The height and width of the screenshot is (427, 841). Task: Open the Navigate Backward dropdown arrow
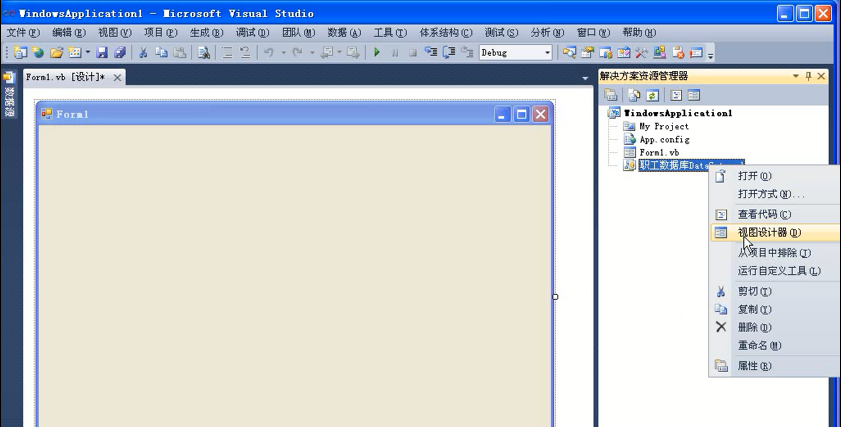pos(340,53)
